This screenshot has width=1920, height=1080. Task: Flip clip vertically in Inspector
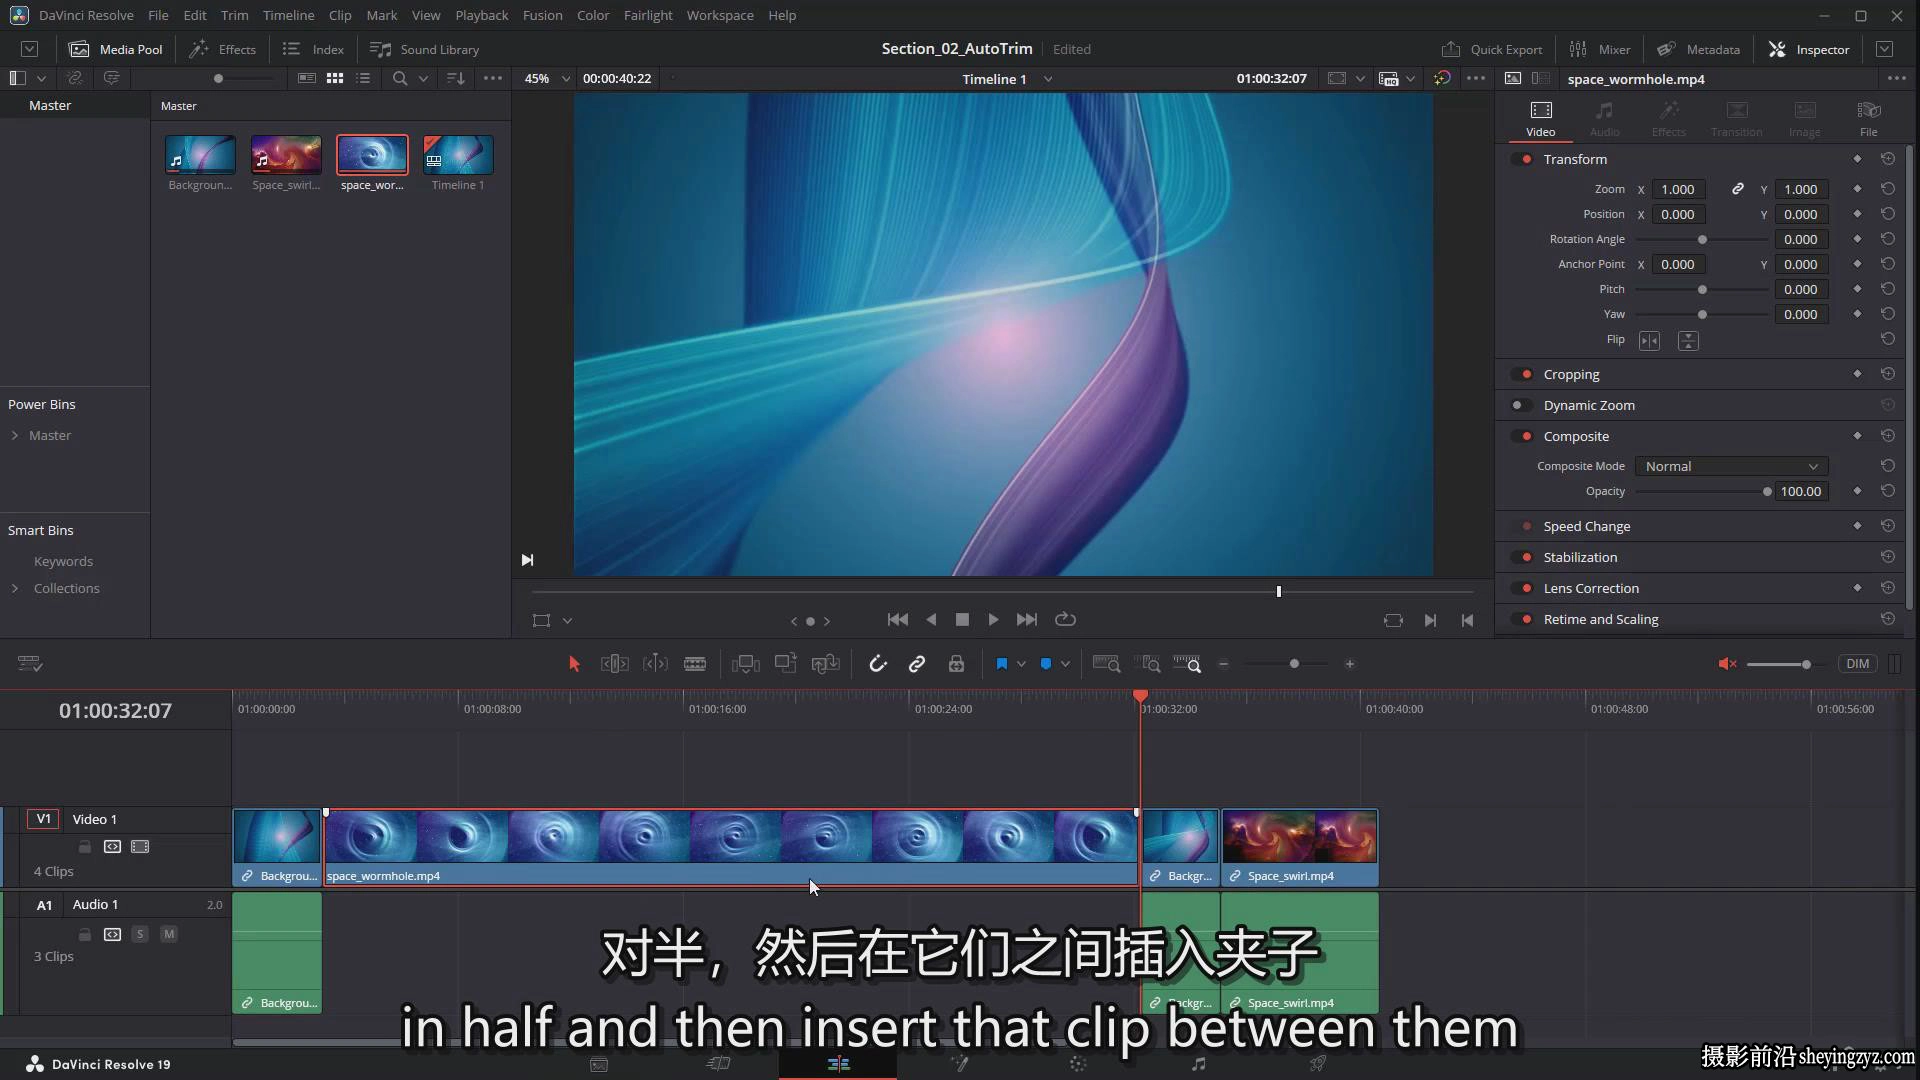(x=1688, y=341)
